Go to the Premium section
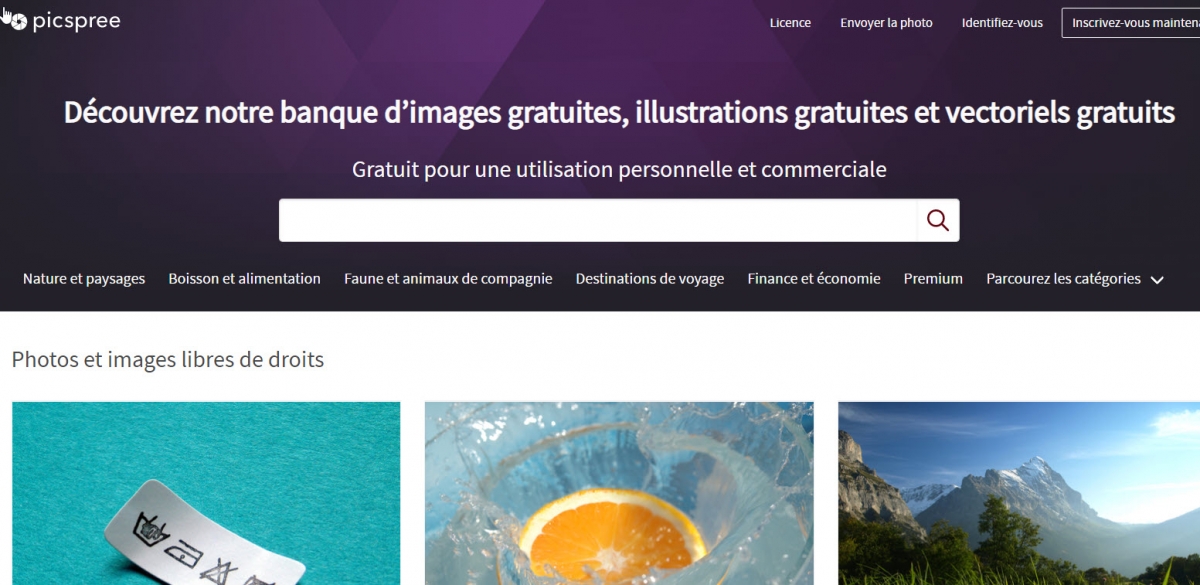Viewport: 1200px width, 585px height. pos(933,279)
